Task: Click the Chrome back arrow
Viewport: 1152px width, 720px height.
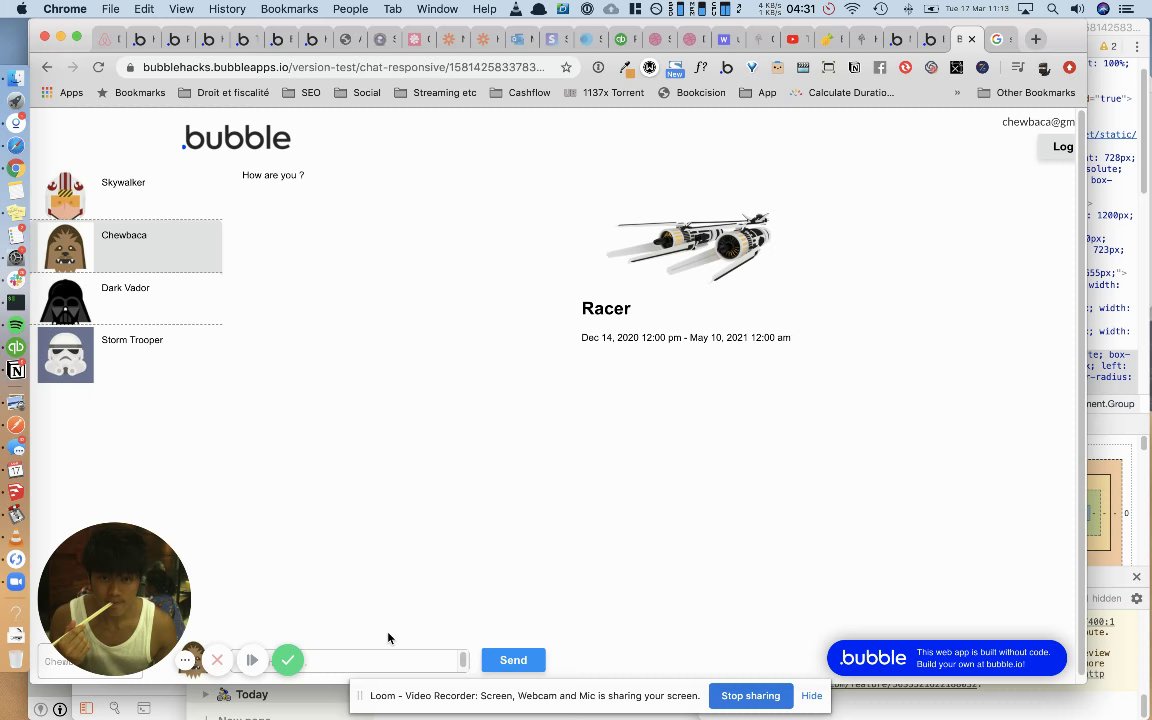Action: click(47, 67)
